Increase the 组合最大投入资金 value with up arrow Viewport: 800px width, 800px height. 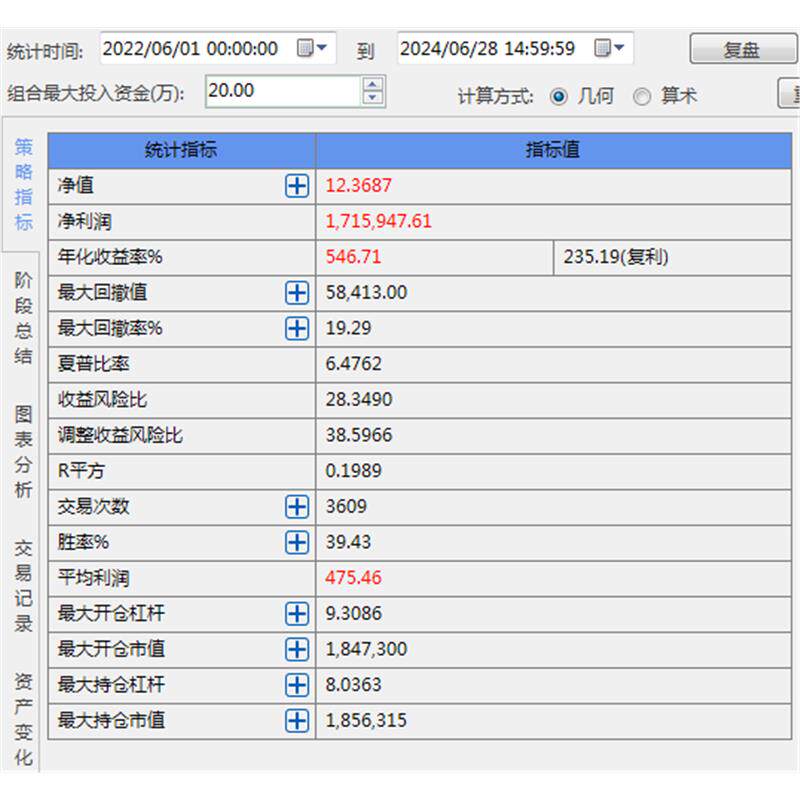[x=372, y=84]
